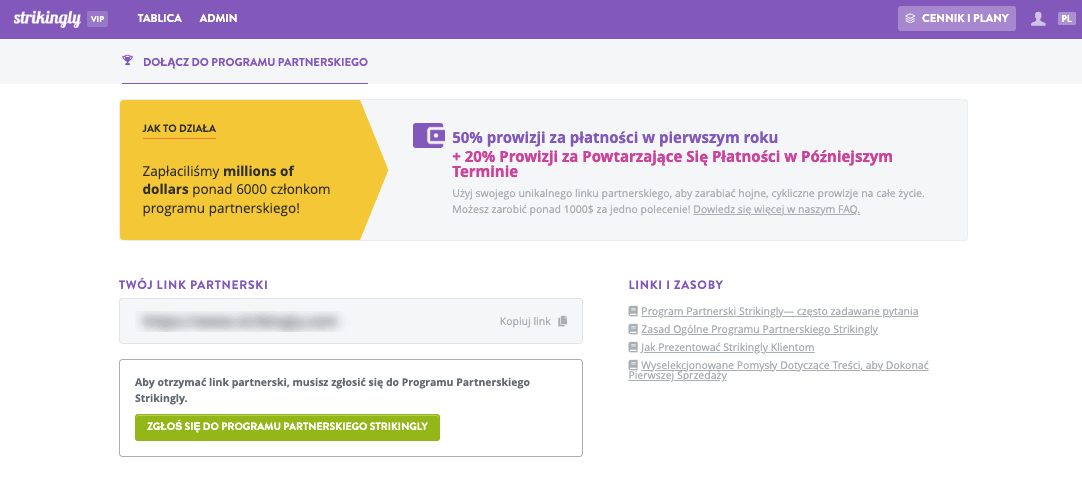Click the purple wallet icon
This screenshot has height=477, width=1082.
click(x=428, y=136)
